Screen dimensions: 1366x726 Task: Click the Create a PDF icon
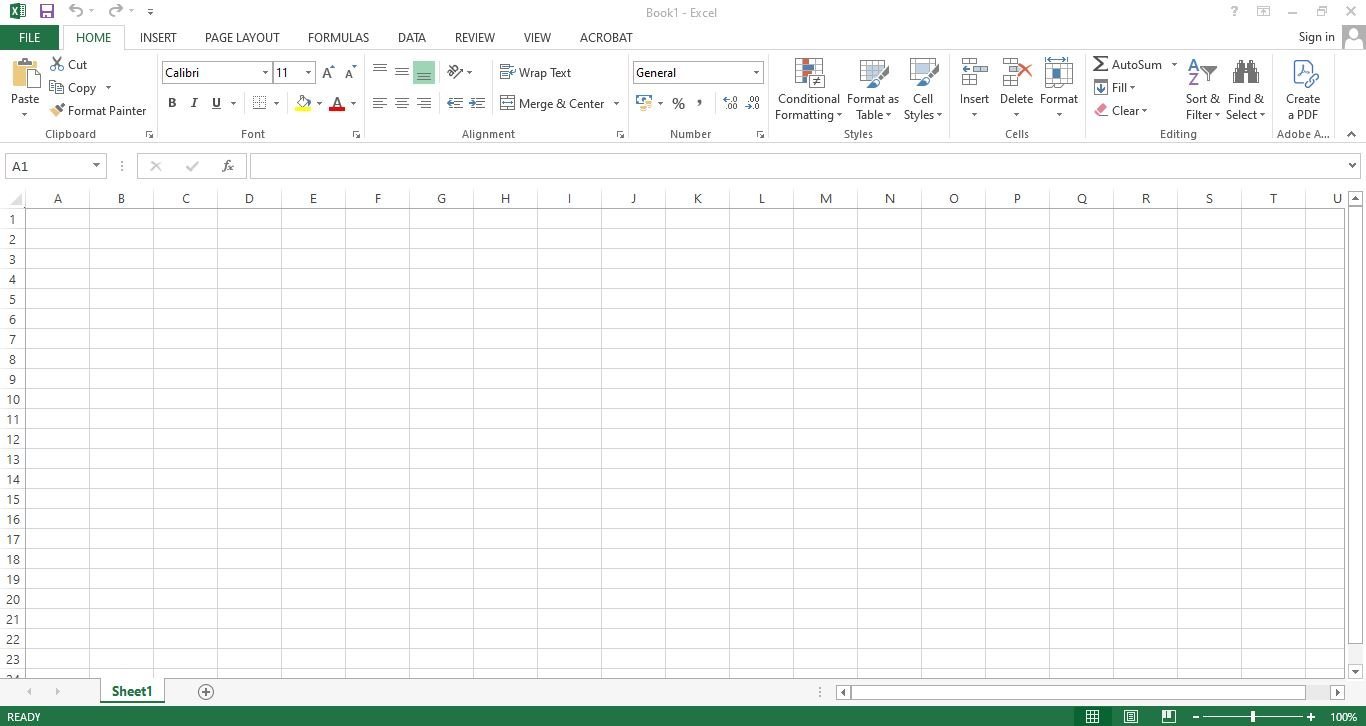coord(1302,90)
